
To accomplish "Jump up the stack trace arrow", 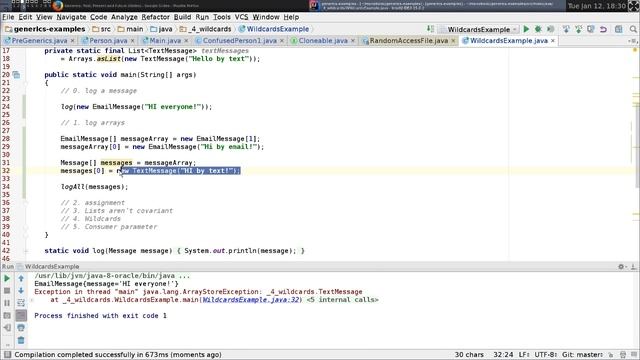I will coord(21,278).
